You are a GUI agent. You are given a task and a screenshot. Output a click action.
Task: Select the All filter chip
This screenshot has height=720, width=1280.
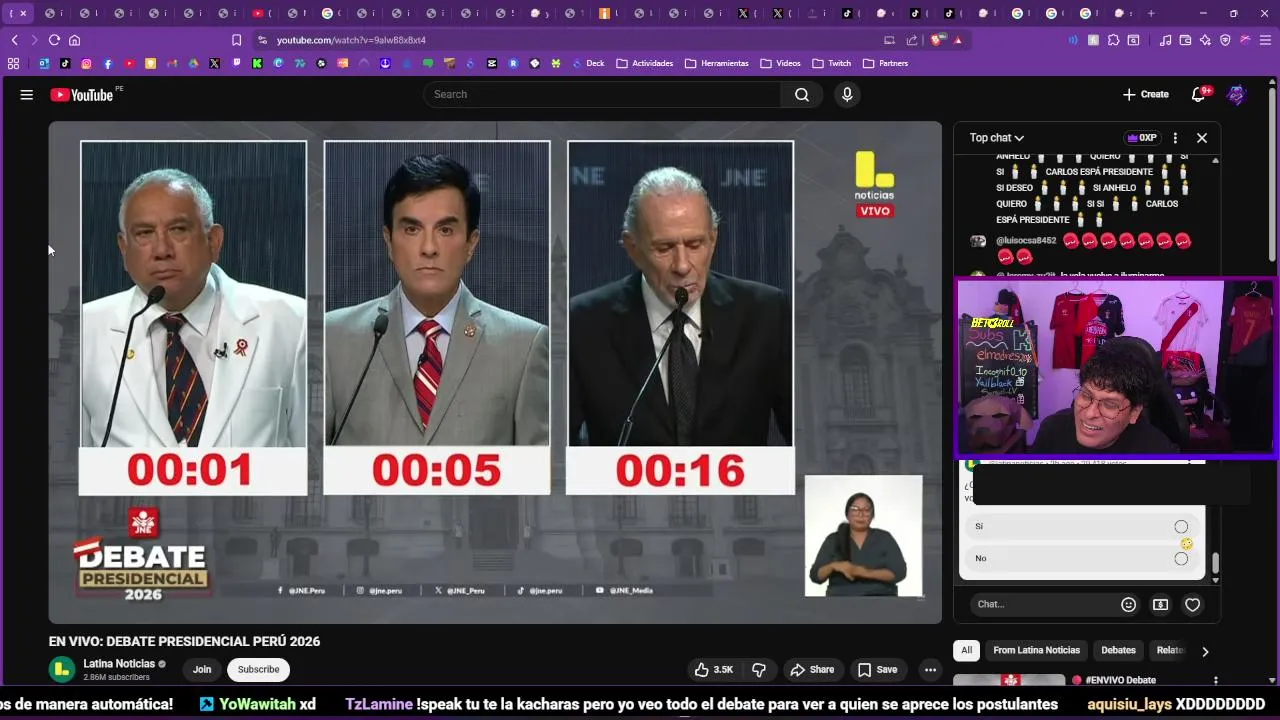coord(966,650)
